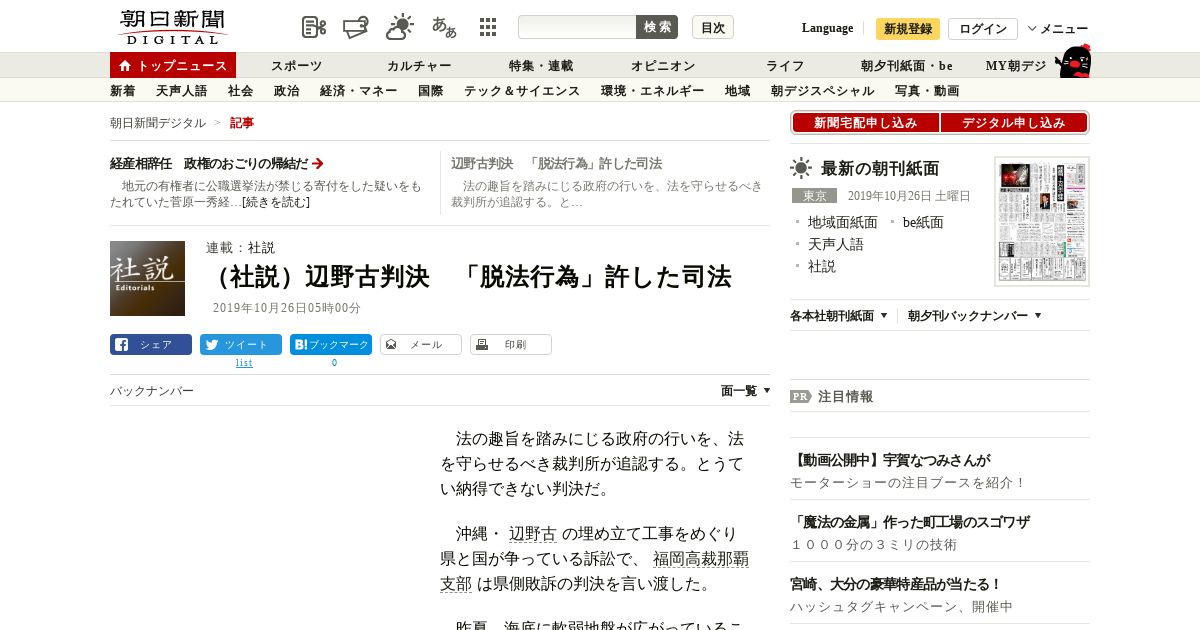Select 国際 in the sub navigation
Screen dimensions: 1200x630
coord(431,91)
